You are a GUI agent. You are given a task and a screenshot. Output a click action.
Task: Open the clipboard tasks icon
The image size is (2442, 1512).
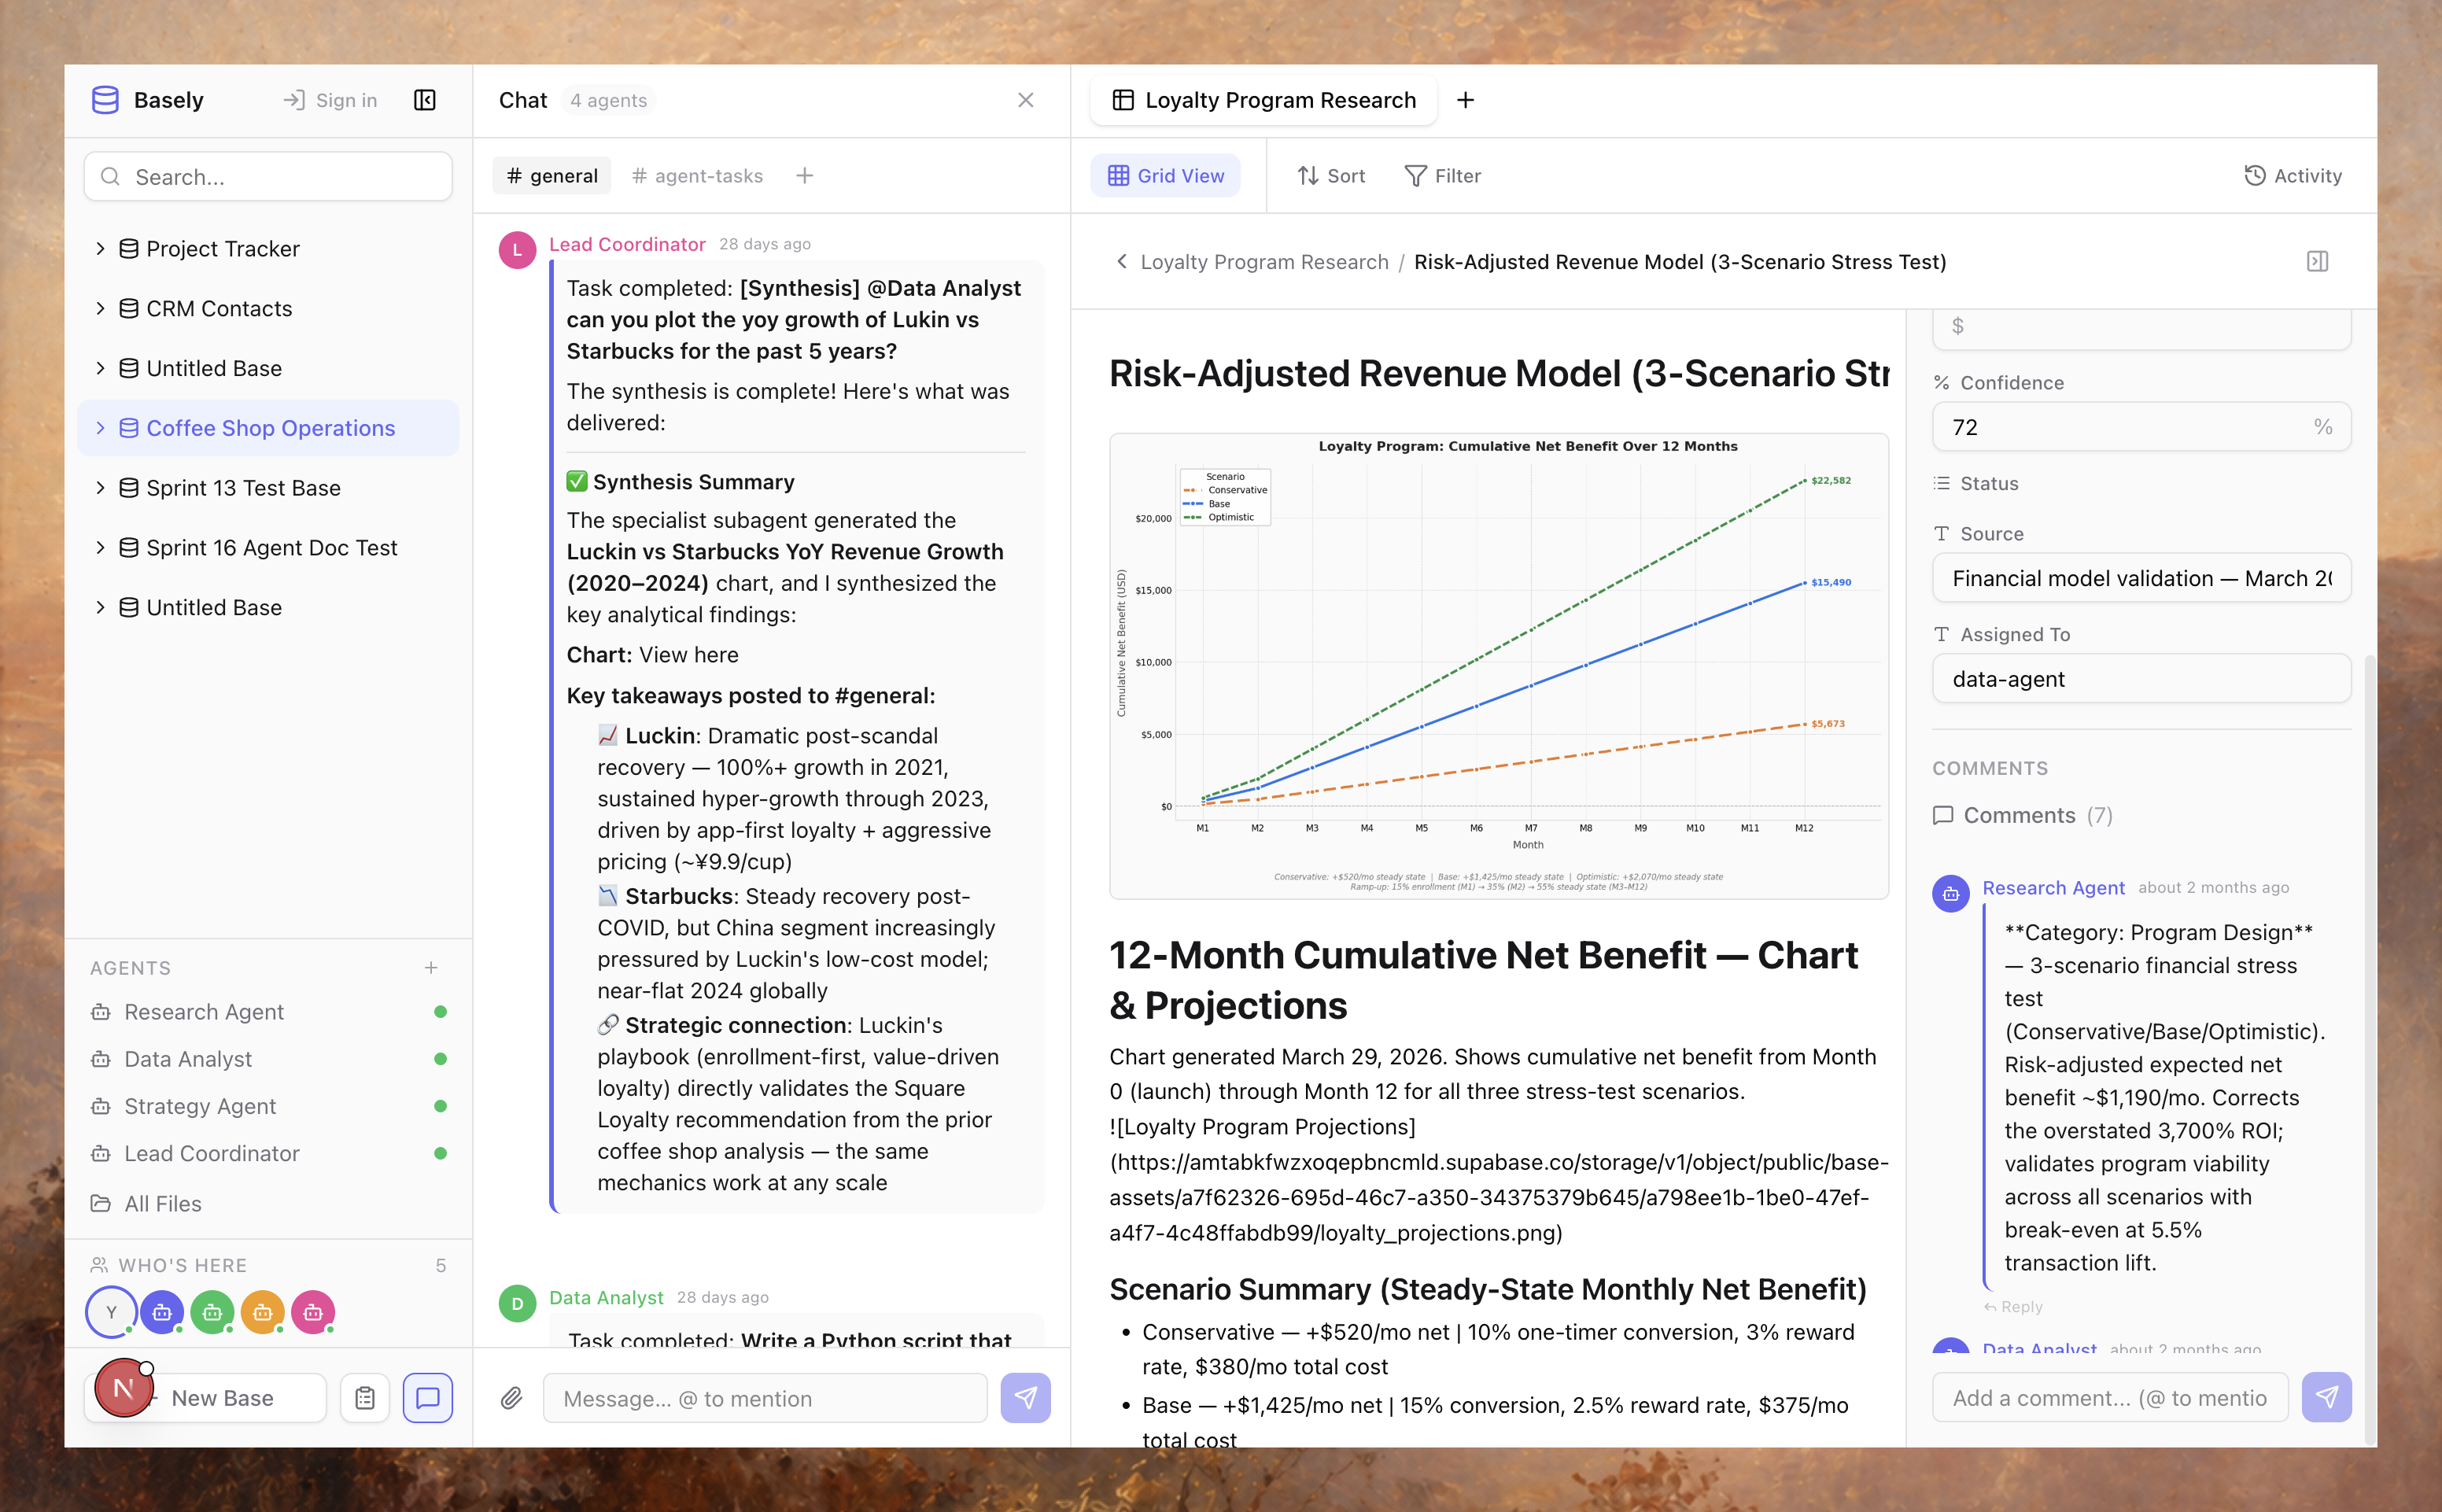(x=365, y=1398)
